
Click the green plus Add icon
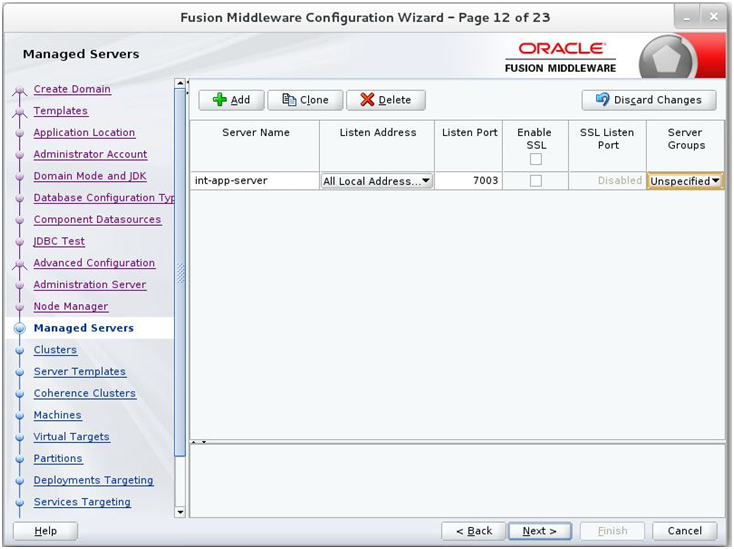pos(220,100)
